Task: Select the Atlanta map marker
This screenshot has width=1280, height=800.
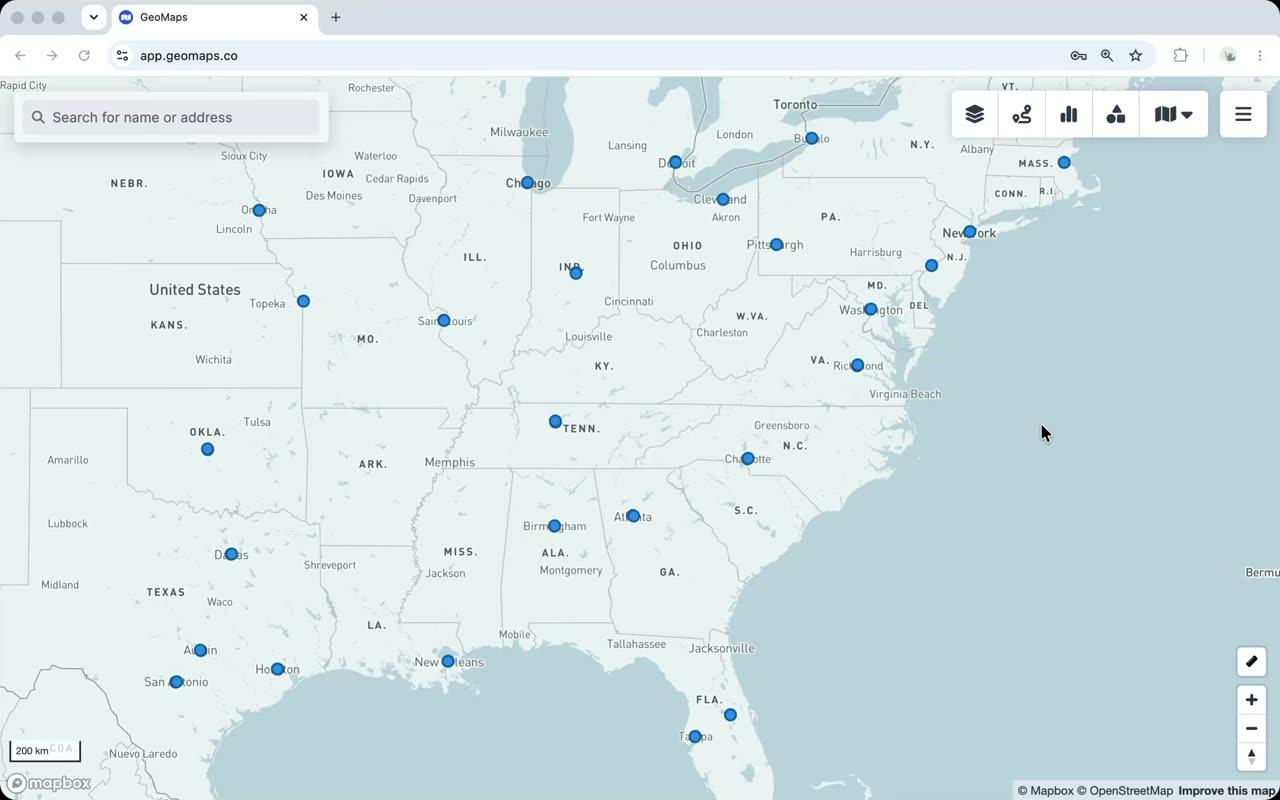Action: tap(633, 516)
